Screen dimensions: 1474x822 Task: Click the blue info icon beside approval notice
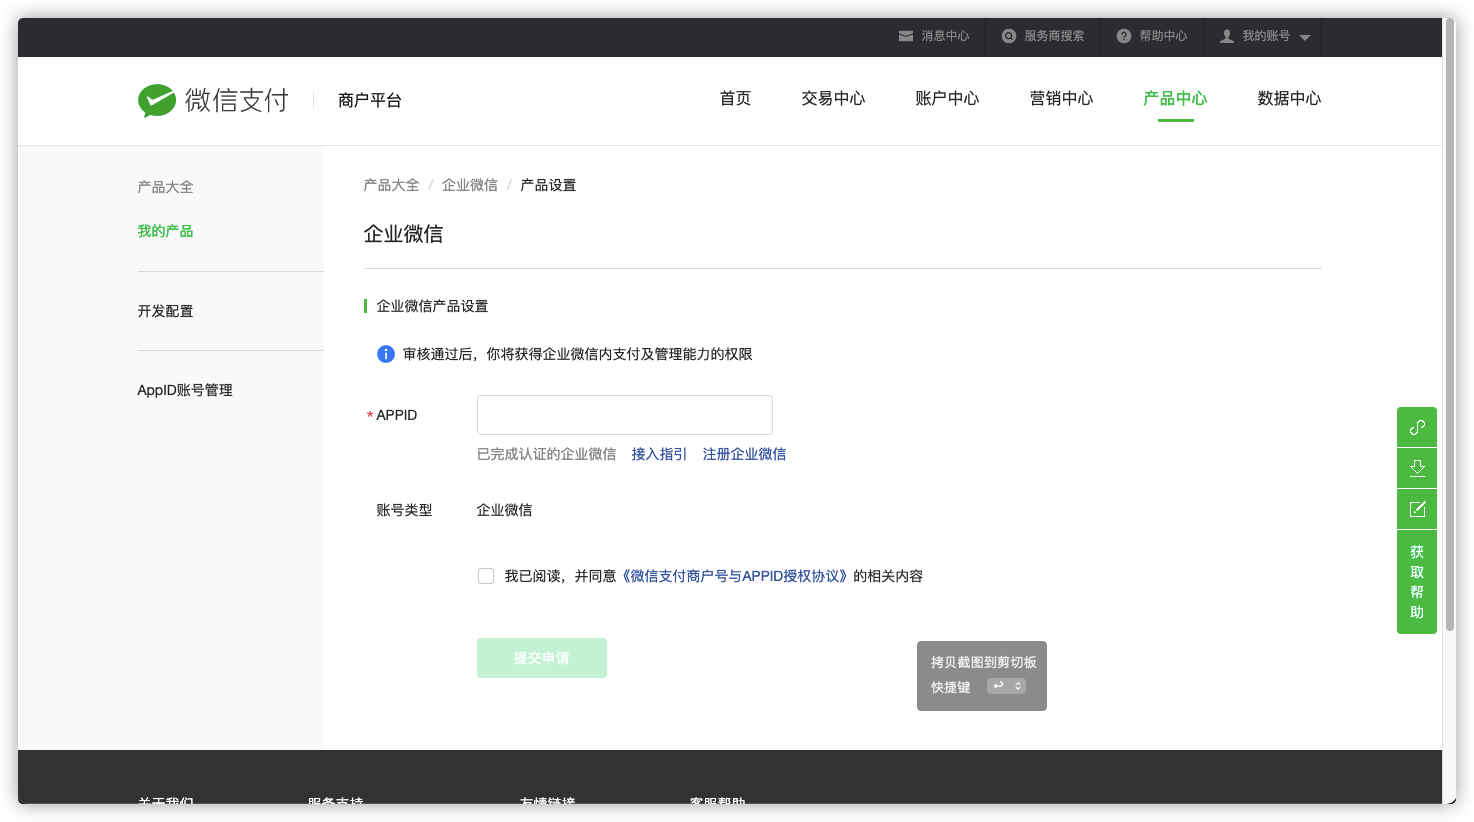coord(386,354)
